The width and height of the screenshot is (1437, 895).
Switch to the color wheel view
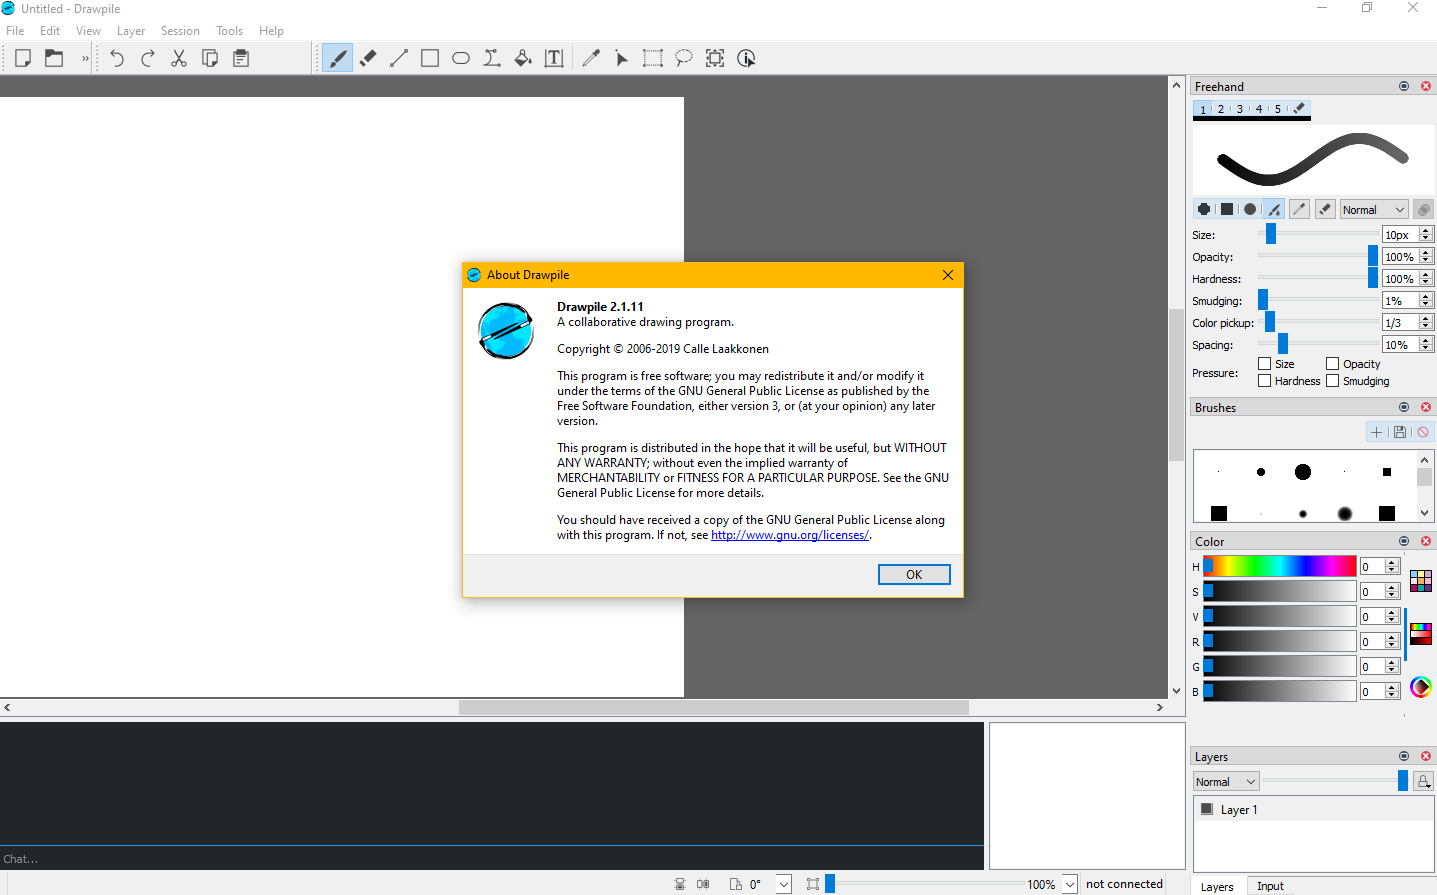click(1421, 686)
